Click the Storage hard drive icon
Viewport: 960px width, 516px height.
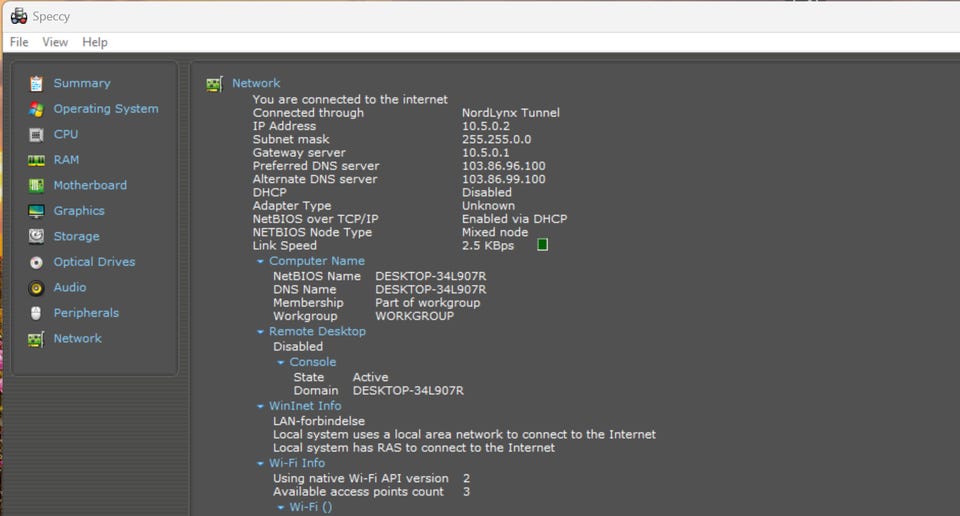coord(36,236)
